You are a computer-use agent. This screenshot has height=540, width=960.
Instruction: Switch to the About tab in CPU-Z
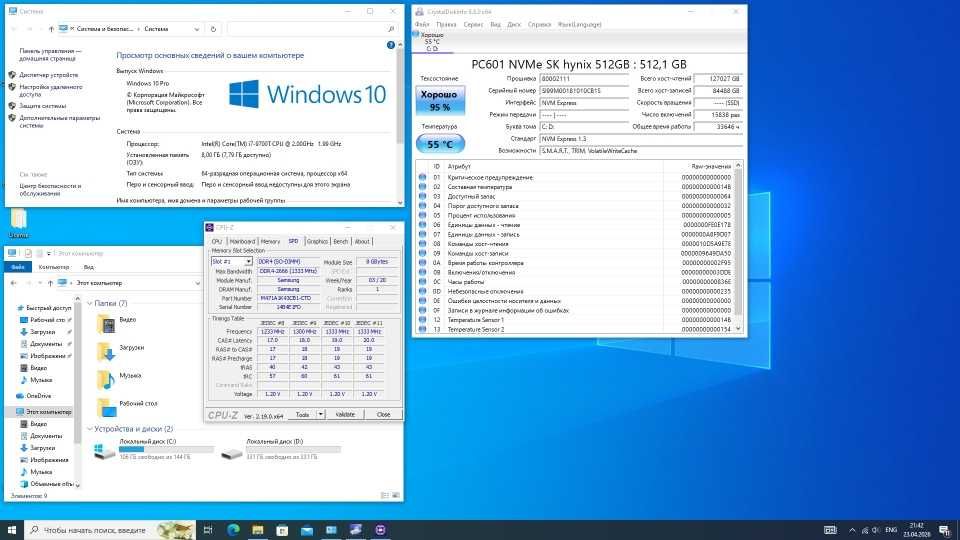[362, 241]
